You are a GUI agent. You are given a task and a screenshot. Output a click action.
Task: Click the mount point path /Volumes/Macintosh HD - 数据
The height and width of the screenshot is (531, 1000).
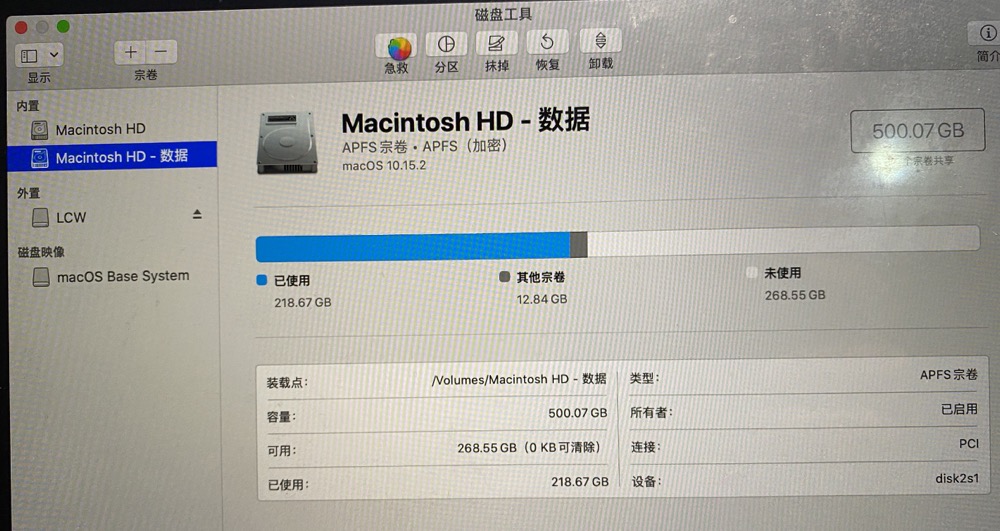[x=519, y=379]
